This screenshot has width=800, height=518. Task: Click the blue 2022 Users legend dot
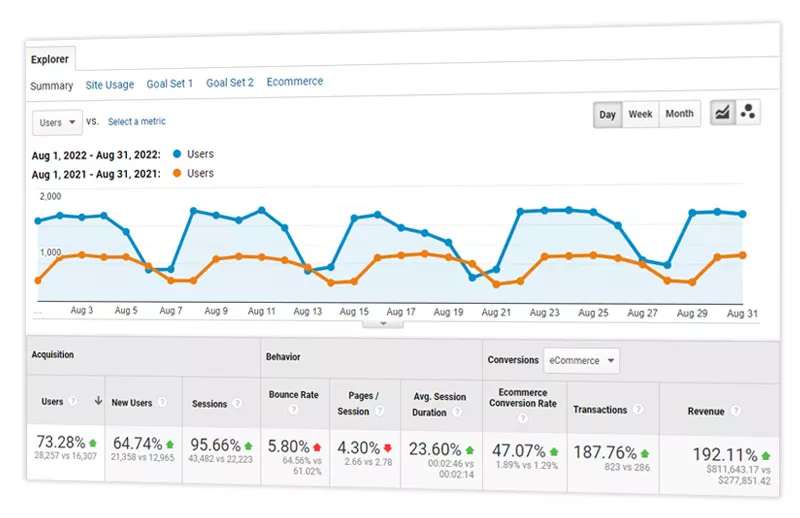coord(177,154)
